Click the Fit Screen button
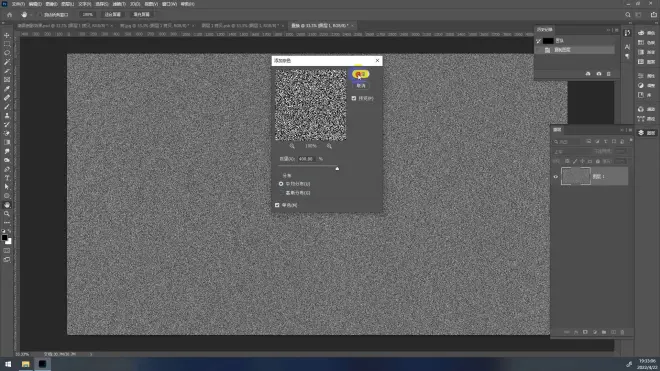 coord(112,15)
